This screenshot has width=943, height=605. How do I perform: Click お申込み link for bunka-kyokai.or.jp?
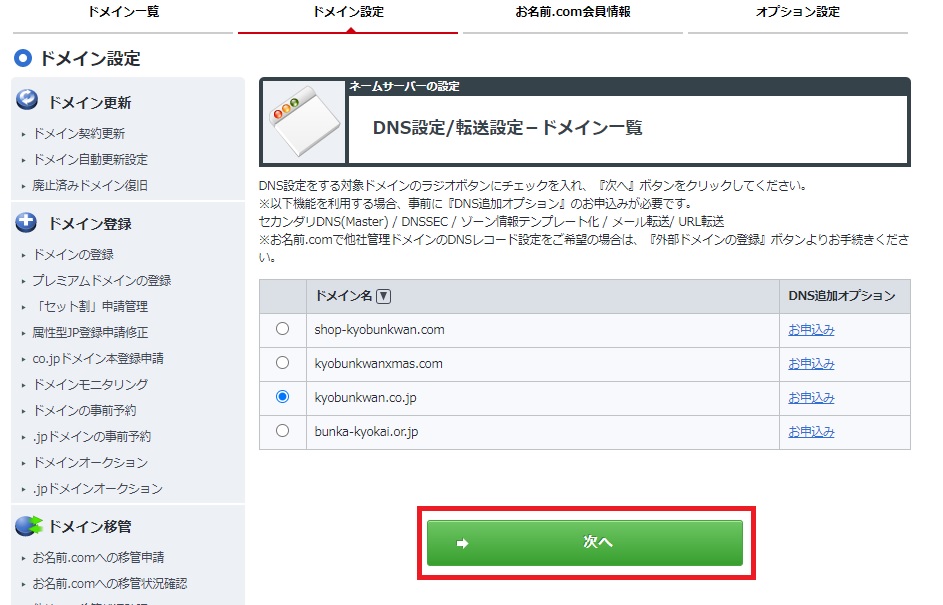click(811, 432)
